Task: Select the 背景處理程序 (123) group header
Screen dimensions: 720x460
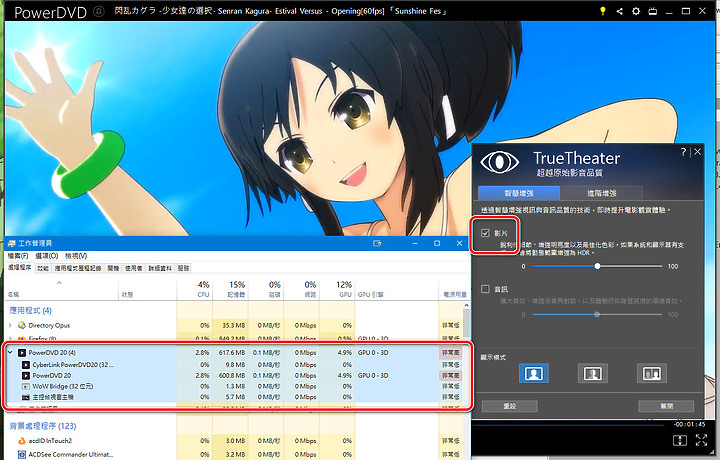Action: [43, 426]
